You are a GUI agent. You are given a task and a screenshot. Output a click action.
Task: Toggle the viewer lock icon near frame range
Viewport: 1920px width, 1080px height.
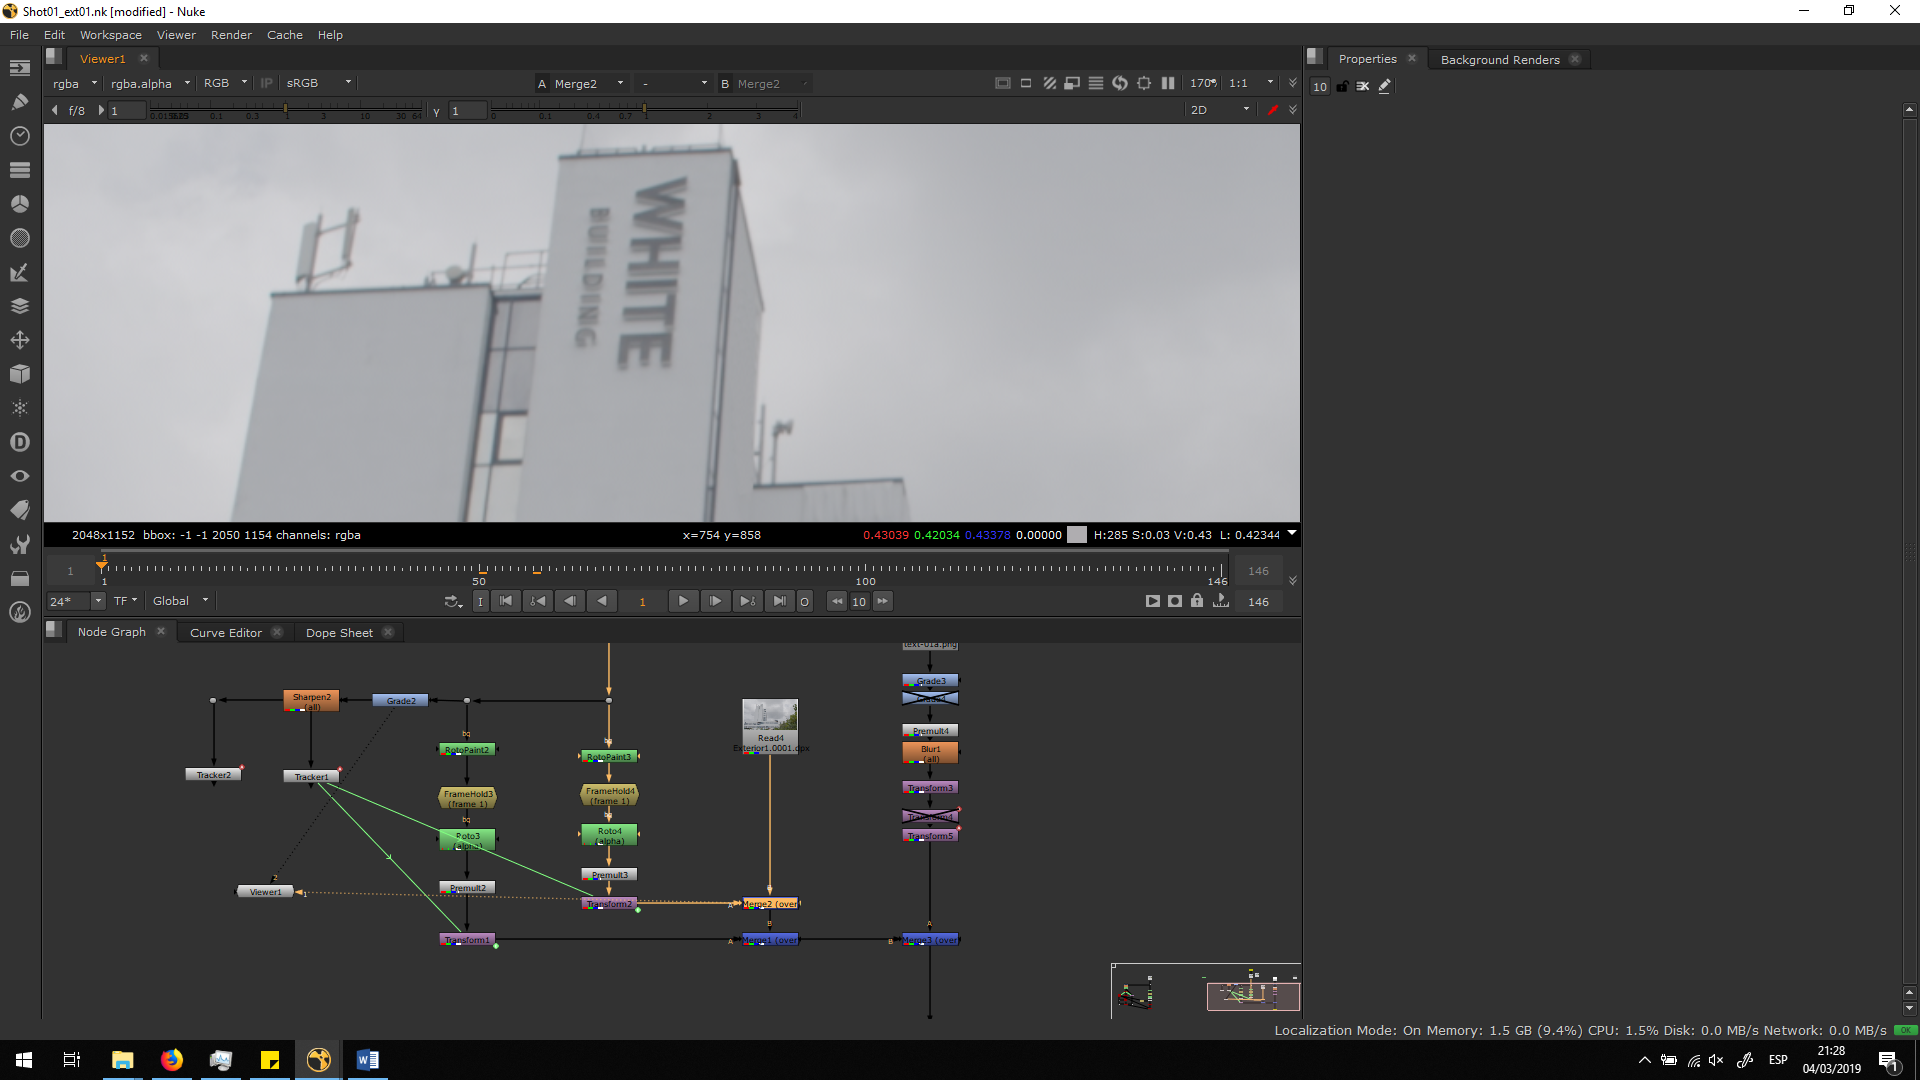pos(1196,601)
